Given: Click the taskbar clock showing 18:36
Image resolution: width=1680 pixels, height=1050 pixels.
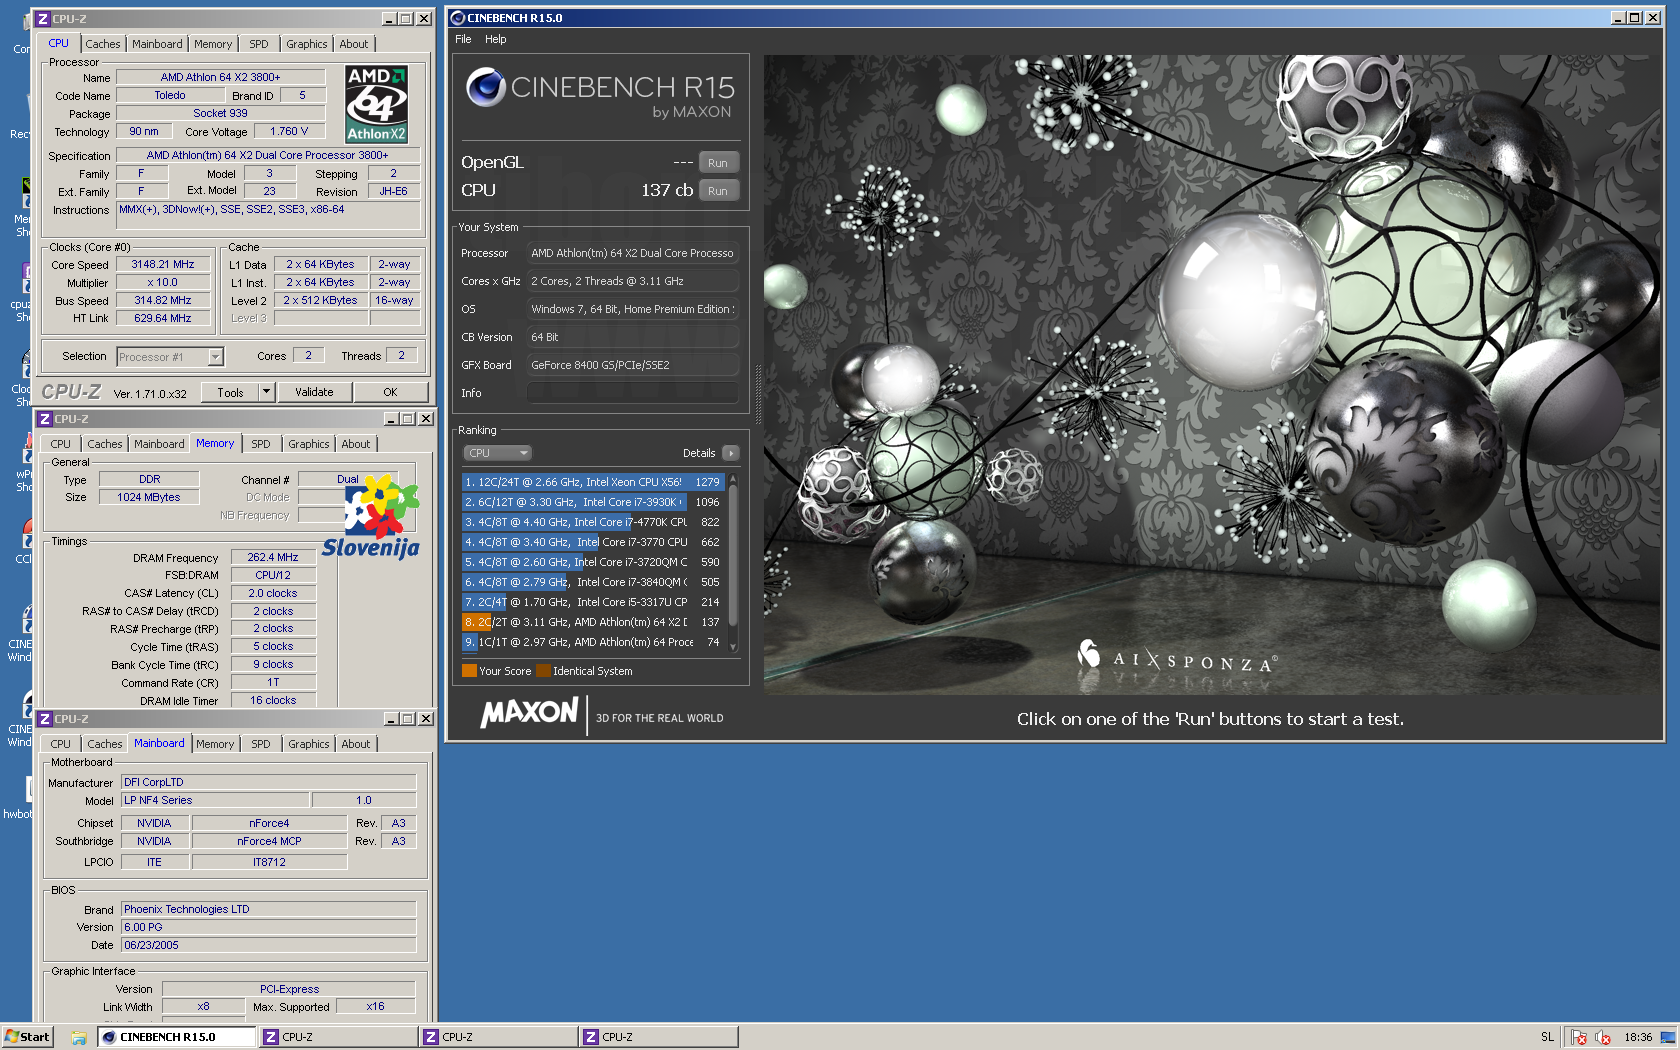Looking at the screenshot, I should (x=1638, y=1037).
